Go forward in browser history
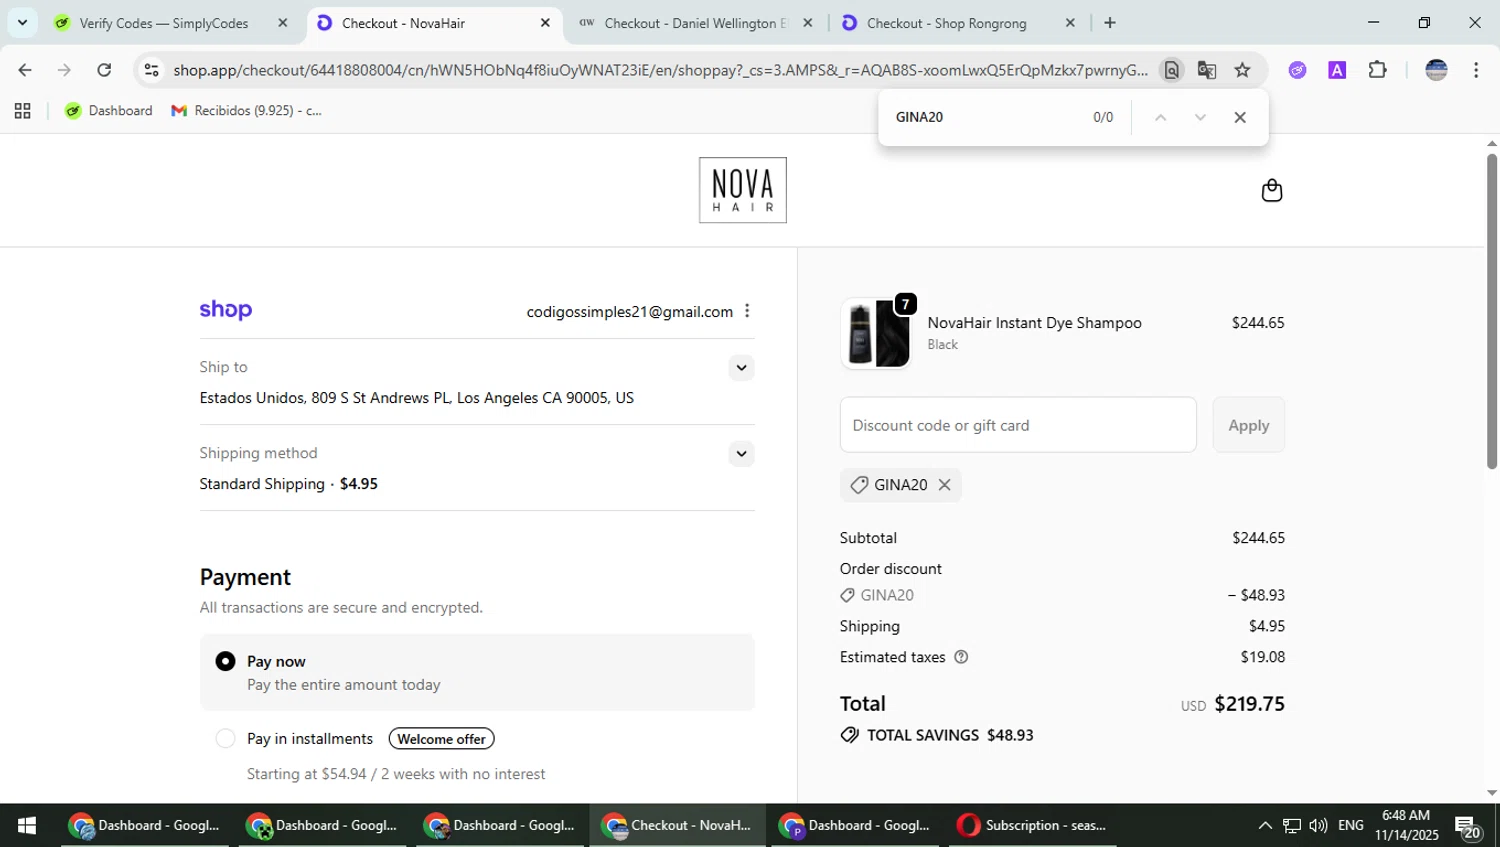1500x847 pixels. (64, 70)
